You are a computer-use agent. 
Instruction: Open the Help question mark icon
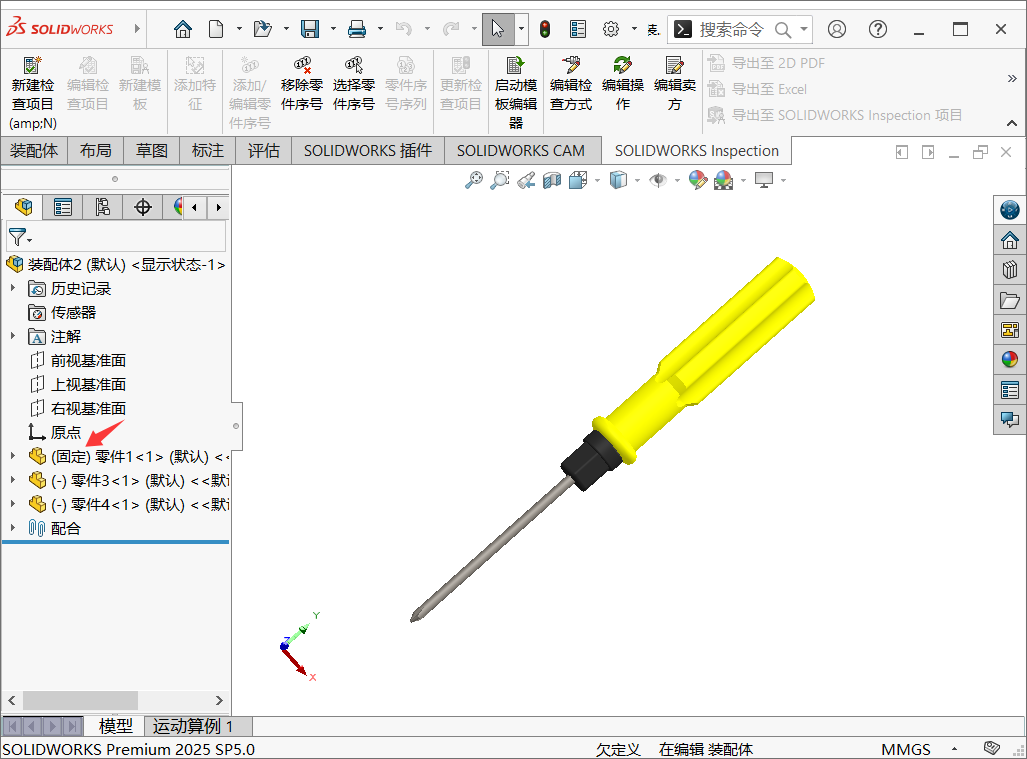pos(878,29)
